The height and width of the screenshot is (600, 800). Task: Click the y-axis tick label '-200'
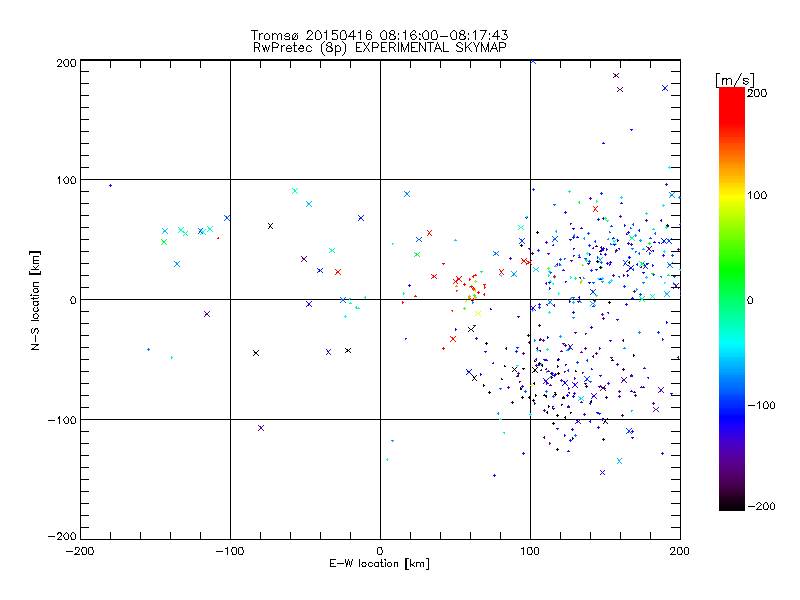click(x=62, y=536)
